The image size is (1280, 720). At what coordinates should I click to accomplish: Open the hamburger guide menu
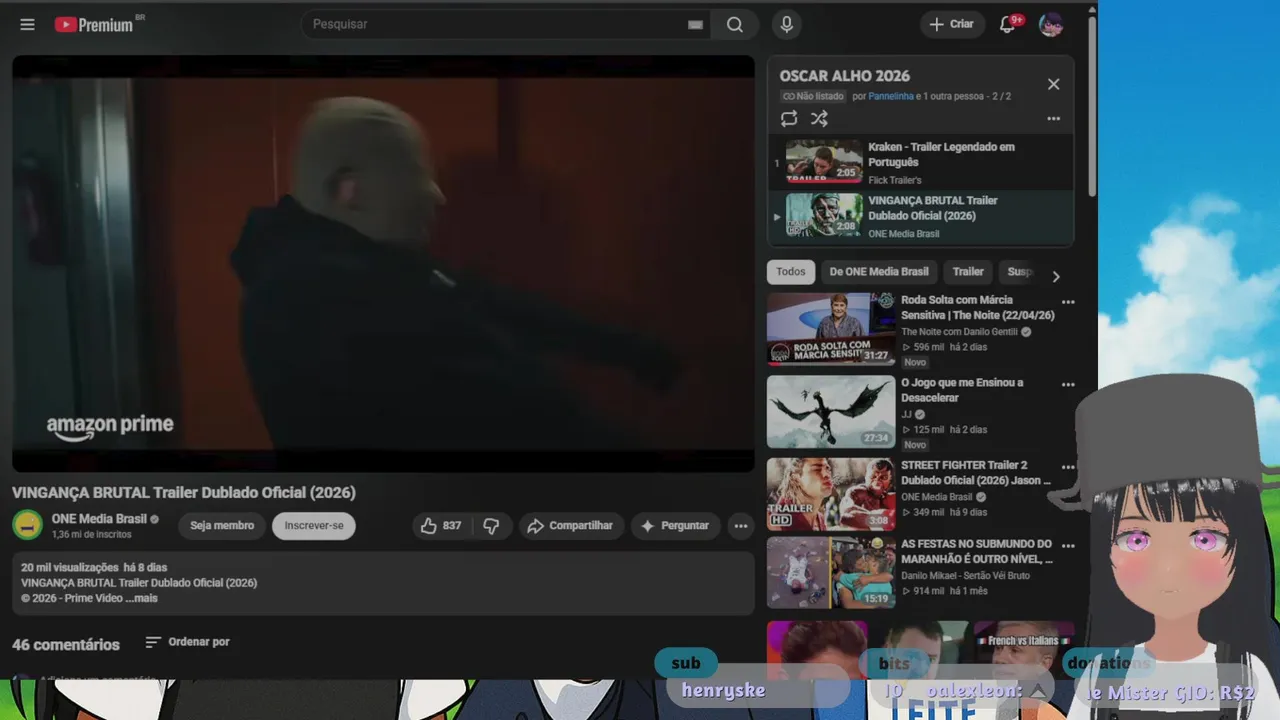(x=27, y=25)
